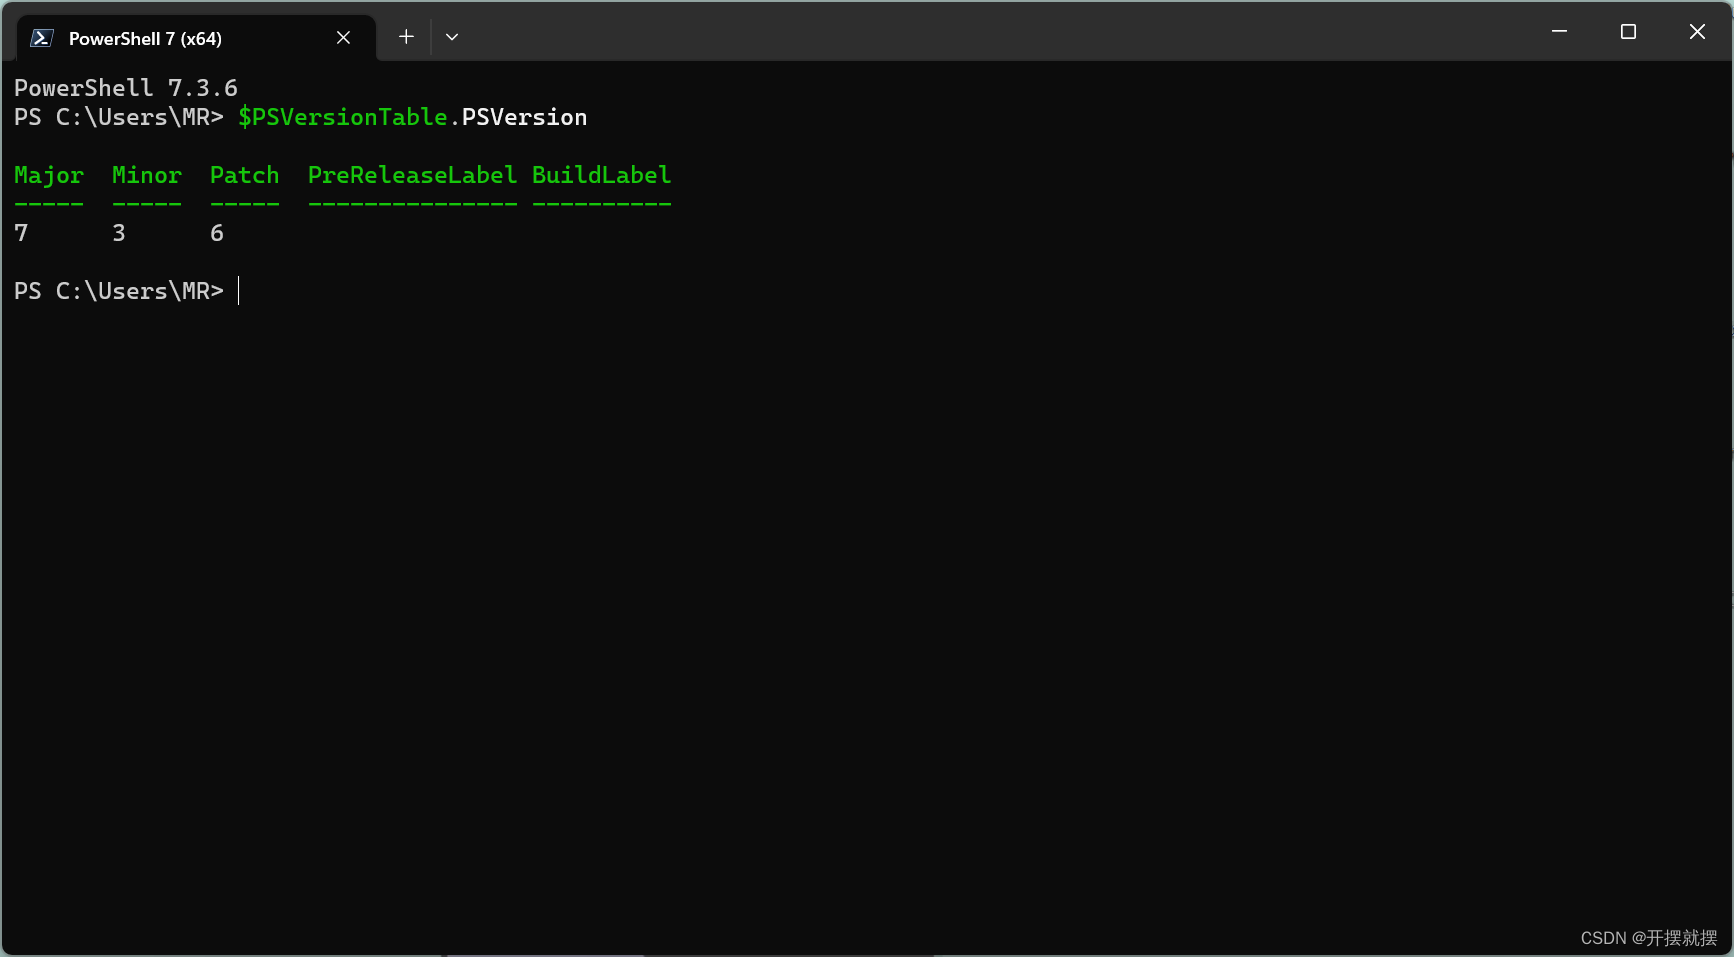The width and height of the screenshot is (1734, 957).
Task: Click the PowerShell icon in the tab
Action: [x=42, y=38]
